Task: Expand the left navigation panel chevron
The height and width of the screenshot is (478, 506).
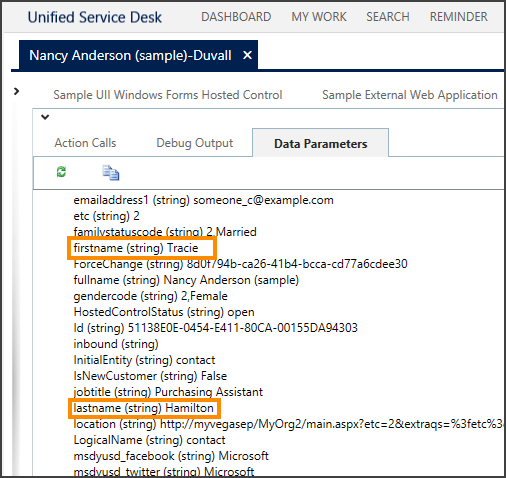Action: coord(16,91)
